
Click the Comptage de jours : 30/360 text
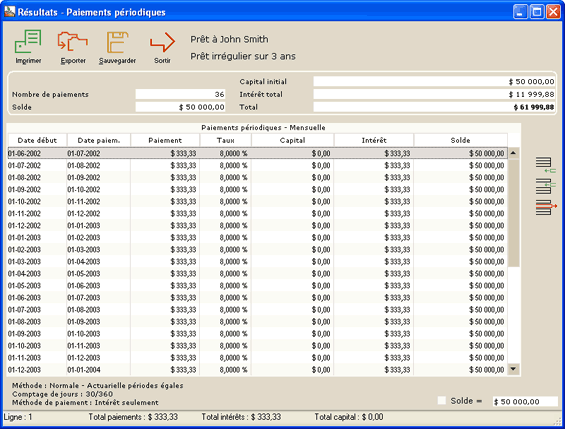(x=62, y=394)
